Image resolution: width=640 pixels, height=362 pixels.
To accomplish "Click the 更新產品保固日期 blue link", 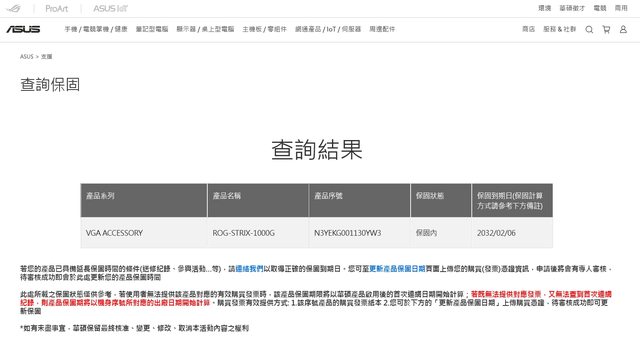I will (397, 269).
